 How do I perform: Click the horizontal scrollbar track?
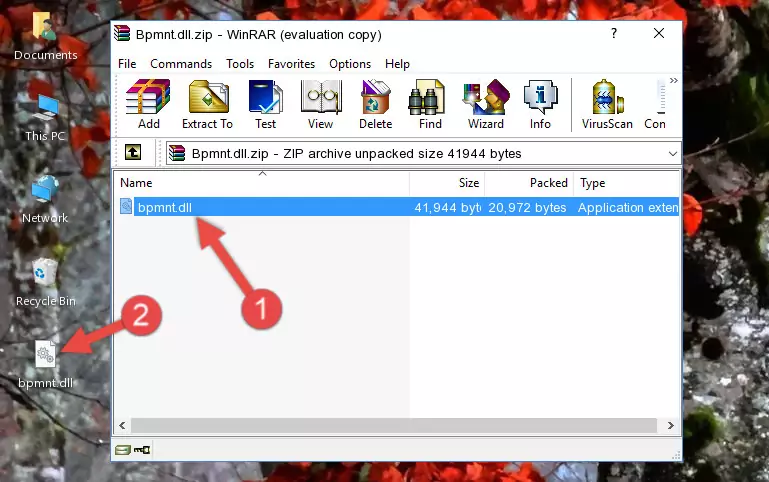[x=394, y=426]
